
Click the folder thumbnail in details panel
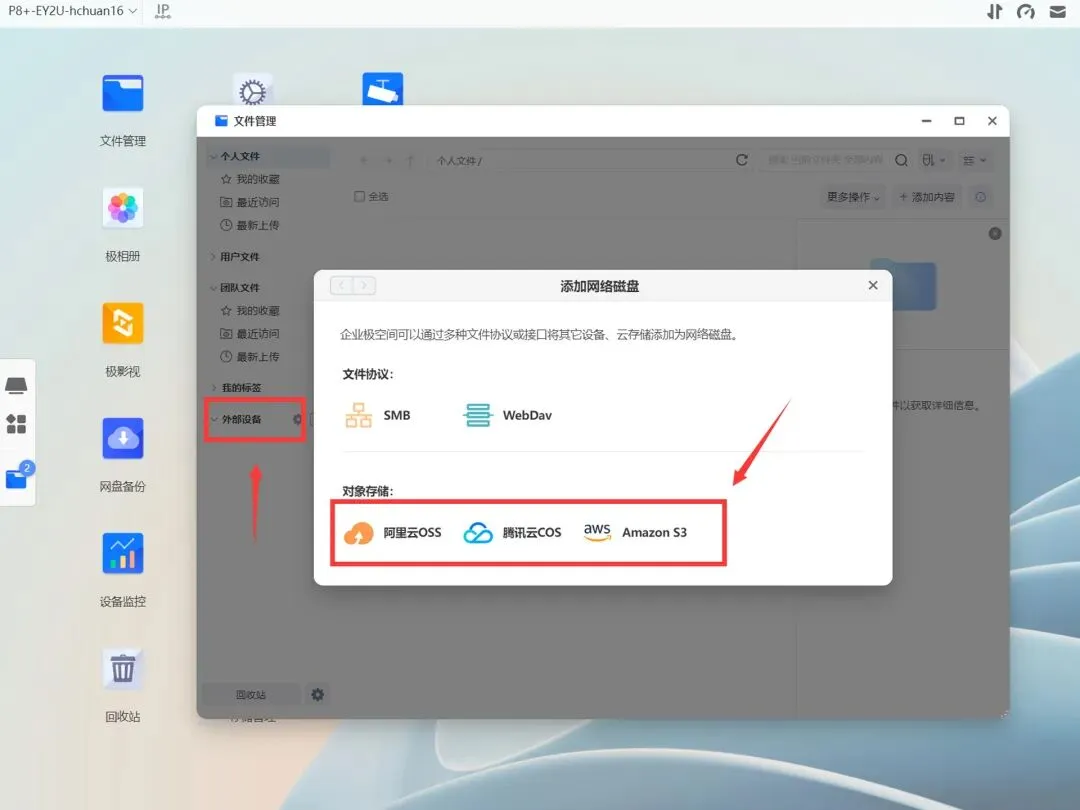coord(903,284)
